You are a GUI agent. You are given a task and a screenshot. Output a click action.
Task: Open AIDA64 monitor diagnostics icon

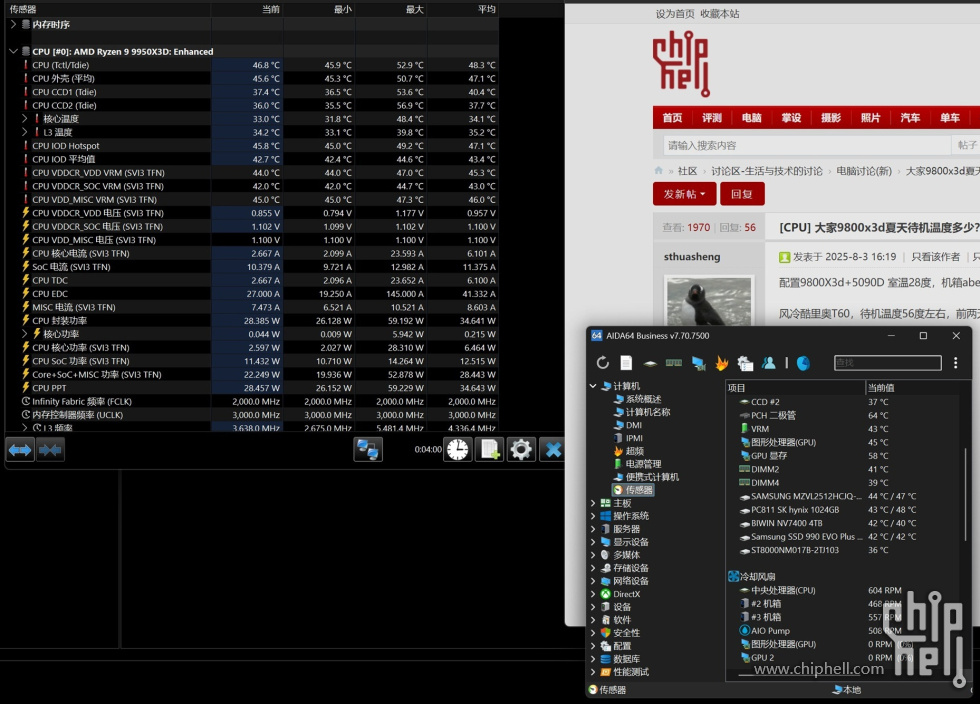(x=698, y=363)
